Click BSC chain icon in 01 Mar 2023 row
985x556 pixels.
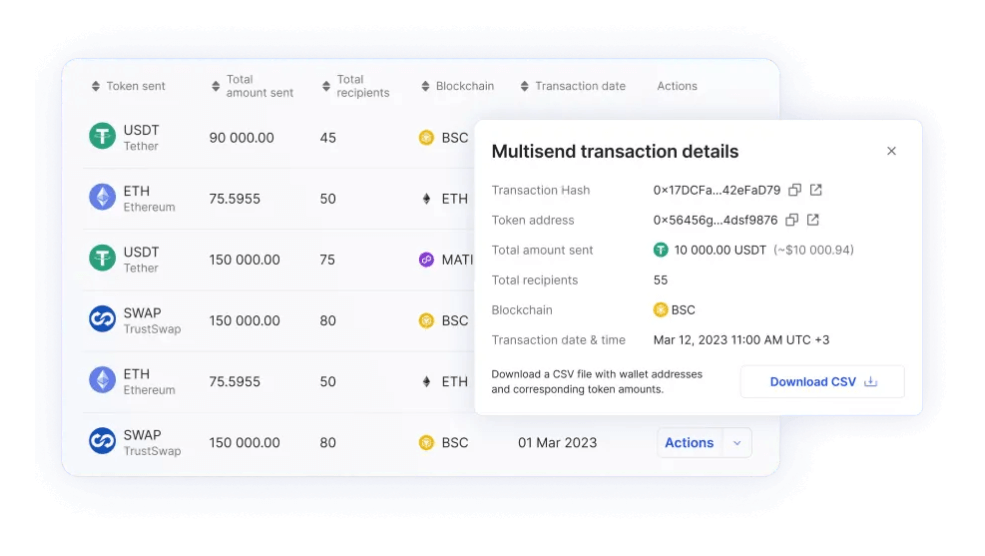coord(427,442)
